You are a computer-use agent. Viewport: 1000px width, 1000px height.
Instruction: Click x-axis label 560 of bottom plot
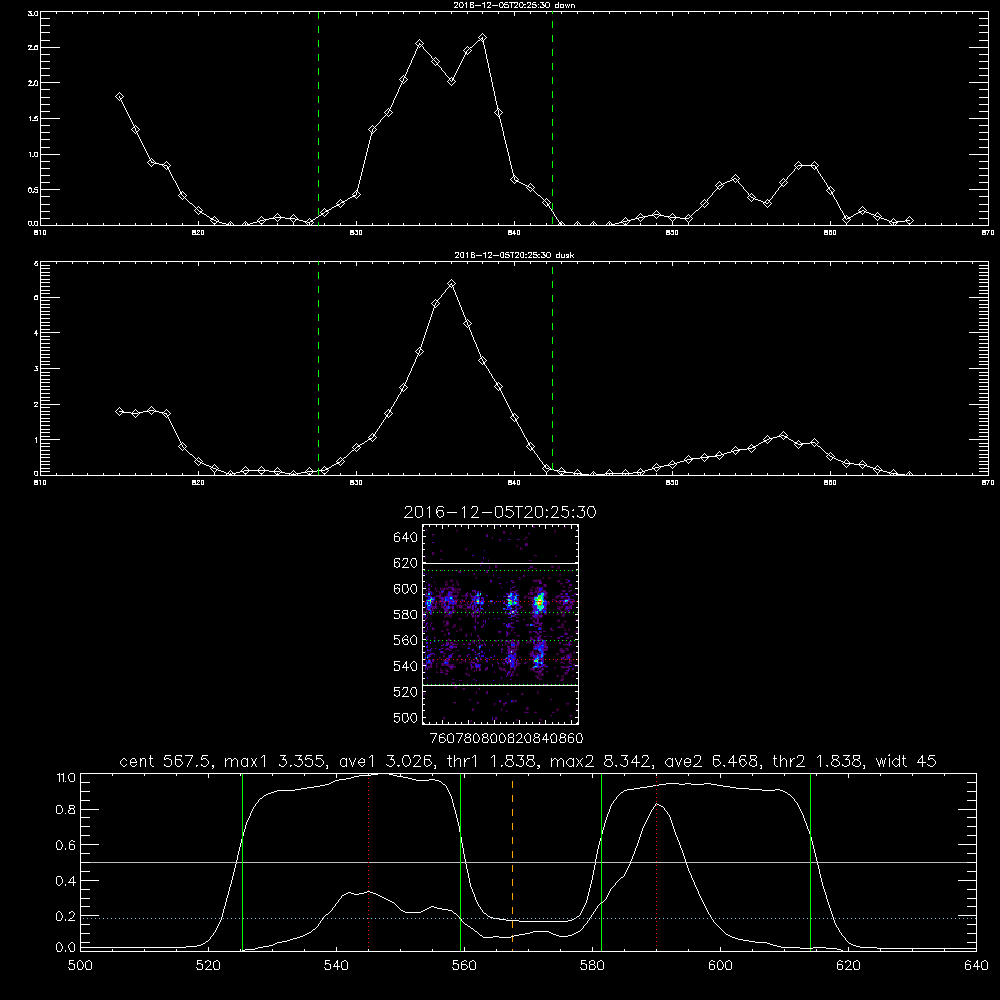pyautogui.click(x=464, y=966)
